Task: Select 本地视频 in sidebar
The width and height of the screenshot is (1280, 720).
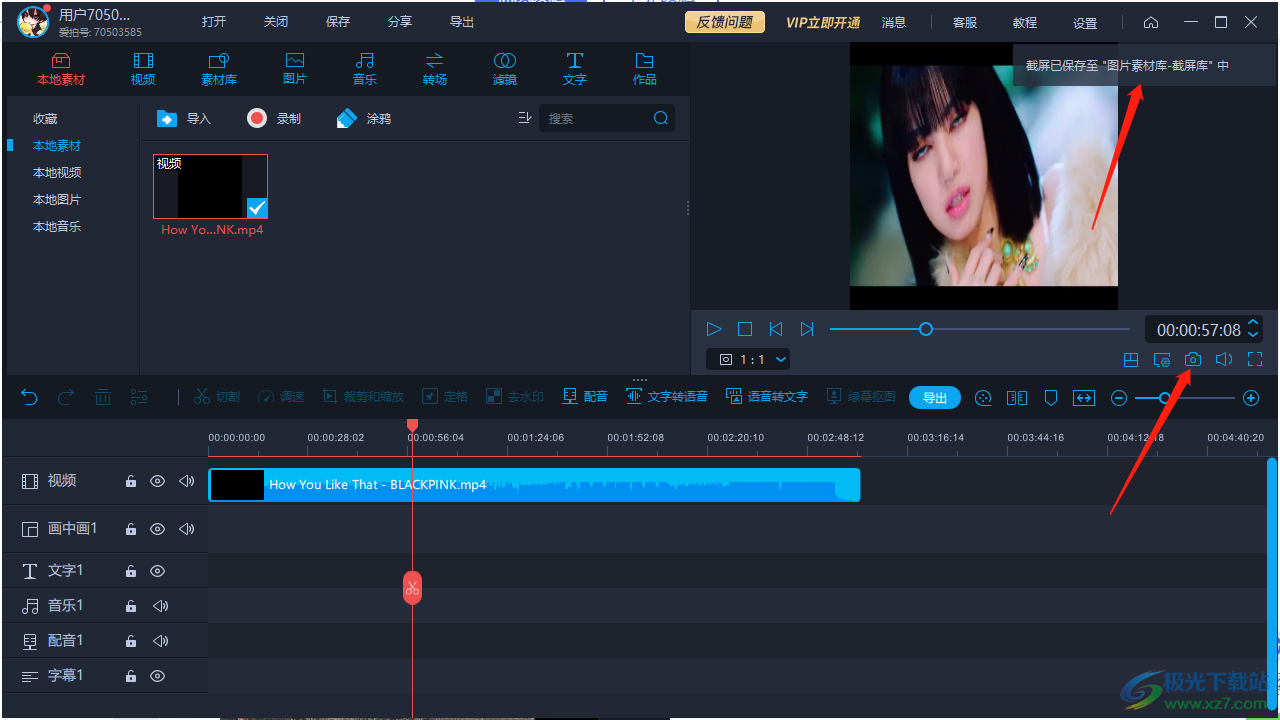Action: [57, 173]
